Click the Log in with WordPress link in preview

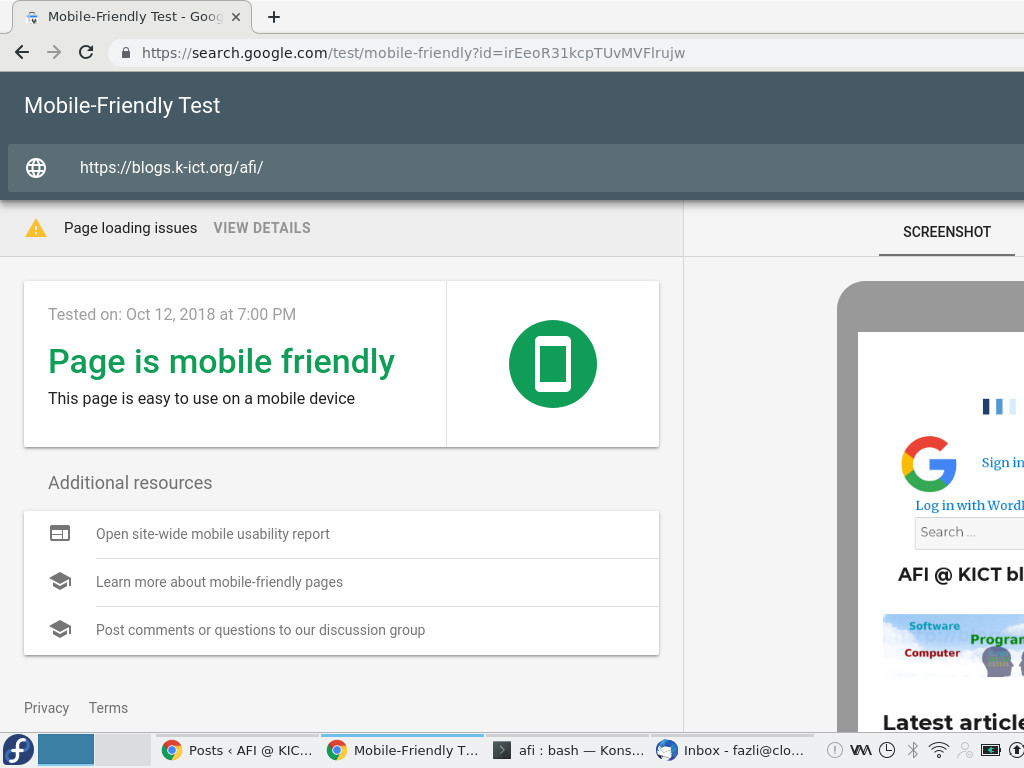[969, 505]
